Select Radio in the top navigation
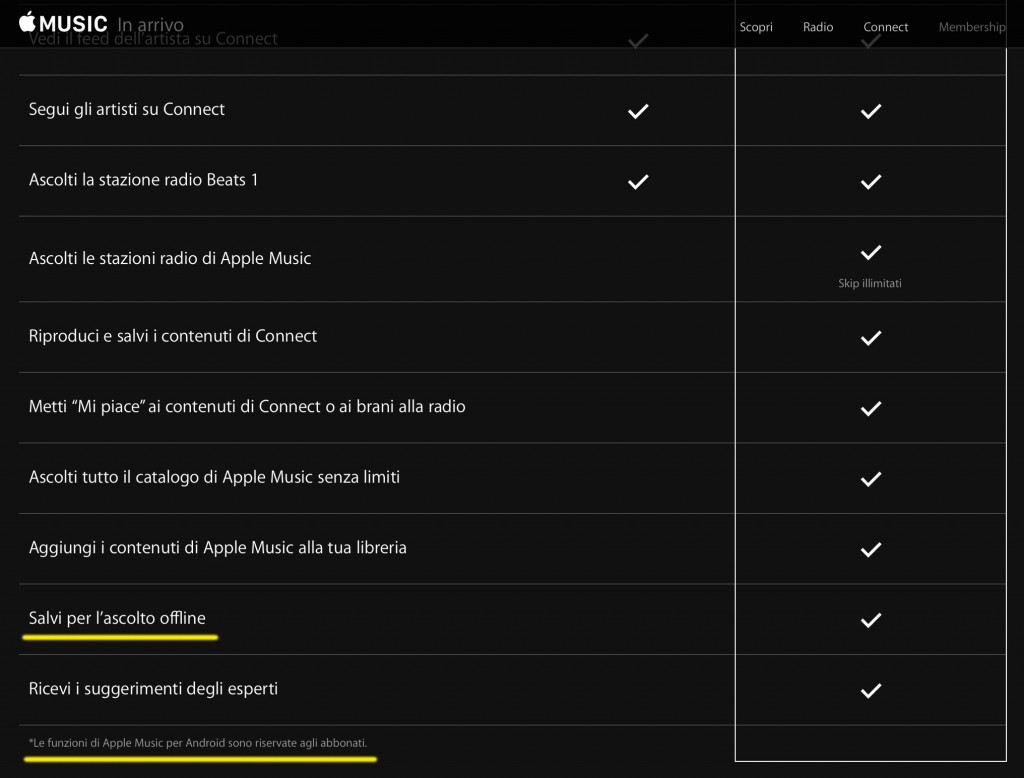This screenshot has height=778, width=1024. coord(817,27)
